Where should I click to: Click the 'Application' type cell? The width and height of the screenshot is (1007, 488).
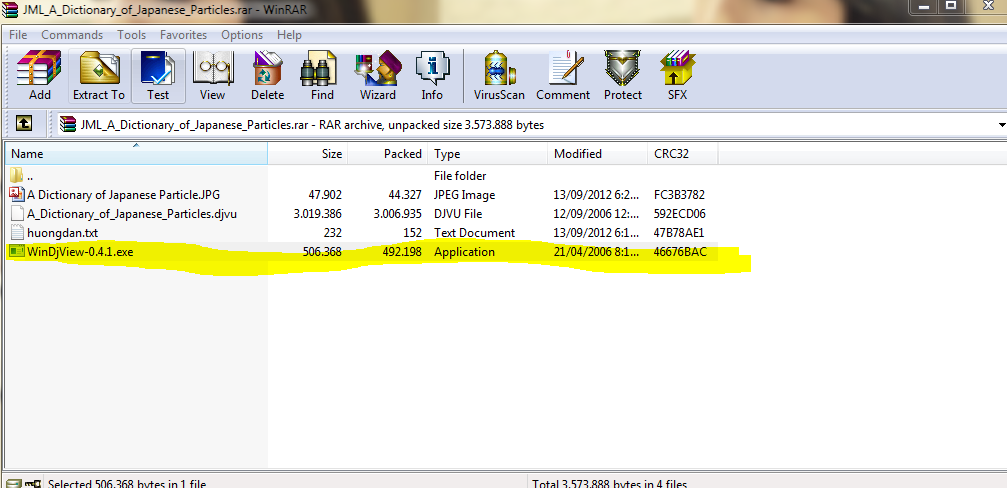tap(464, 252)
